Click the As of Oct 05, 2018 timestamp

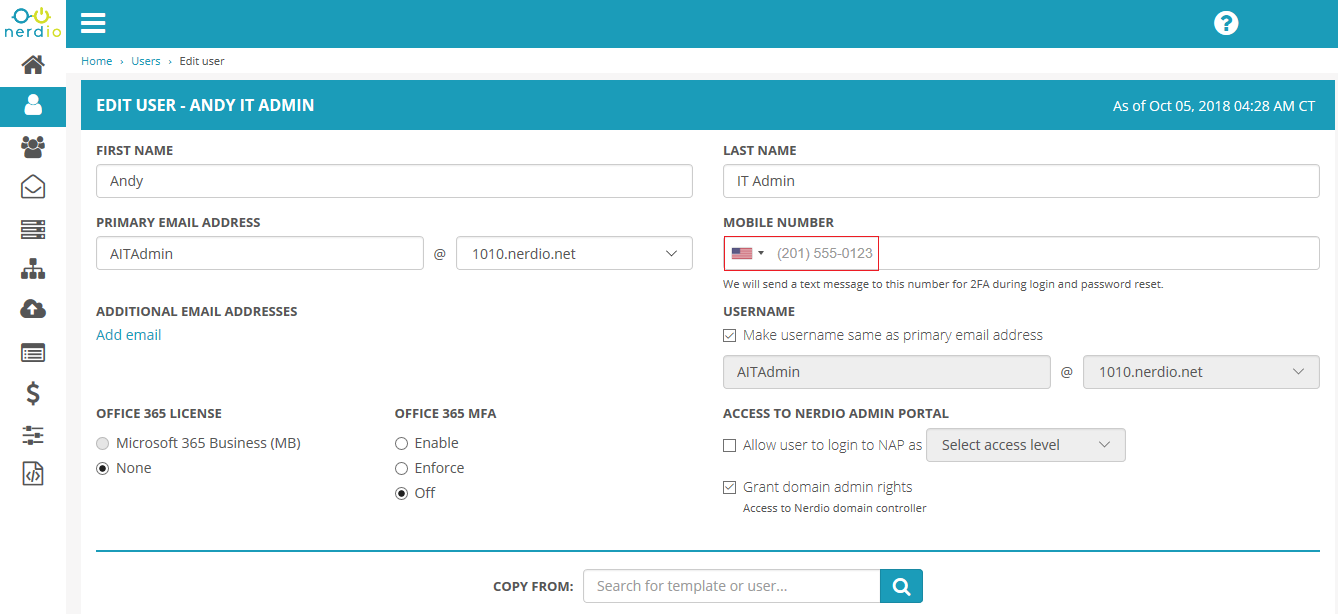point(1214,106)
